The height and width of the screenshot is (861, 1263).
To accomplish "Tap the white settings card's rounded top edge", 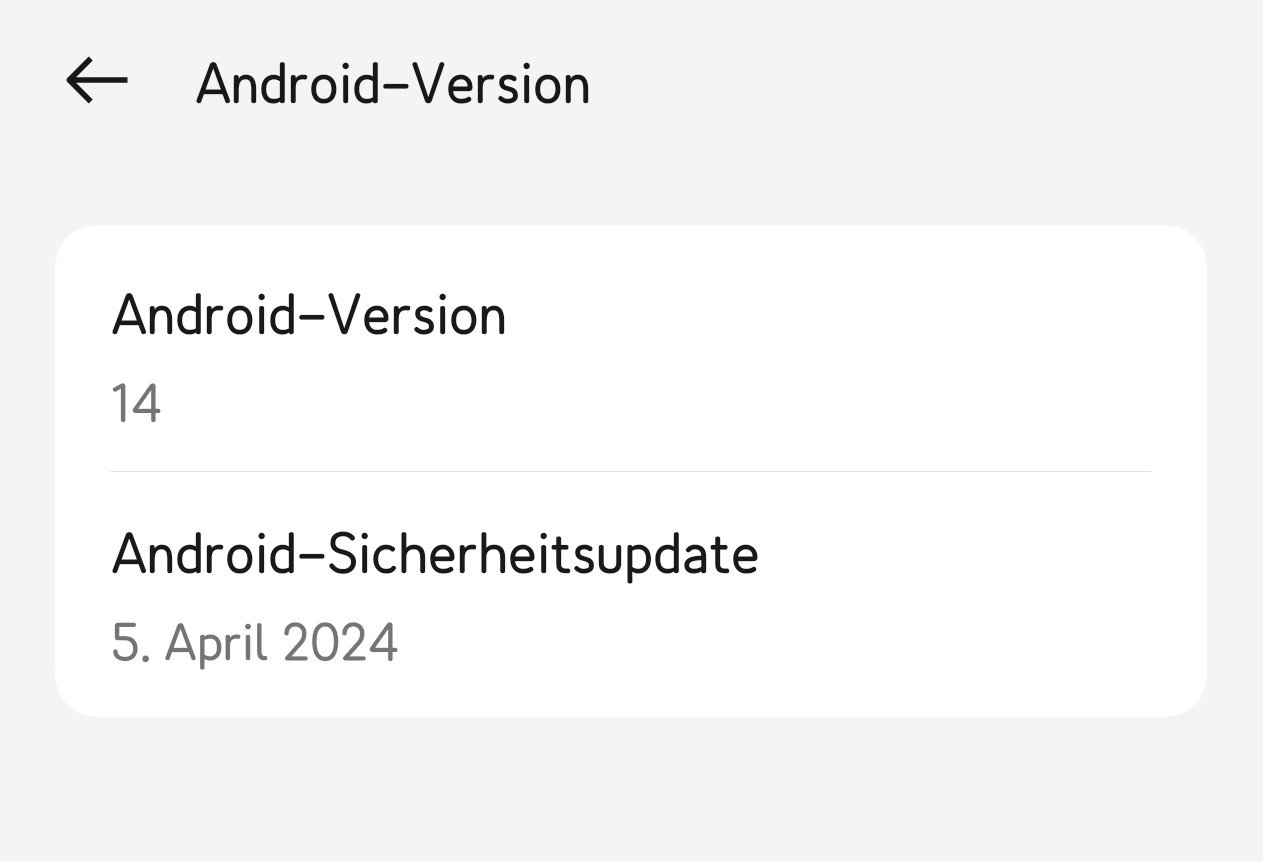I will (631, 228).
